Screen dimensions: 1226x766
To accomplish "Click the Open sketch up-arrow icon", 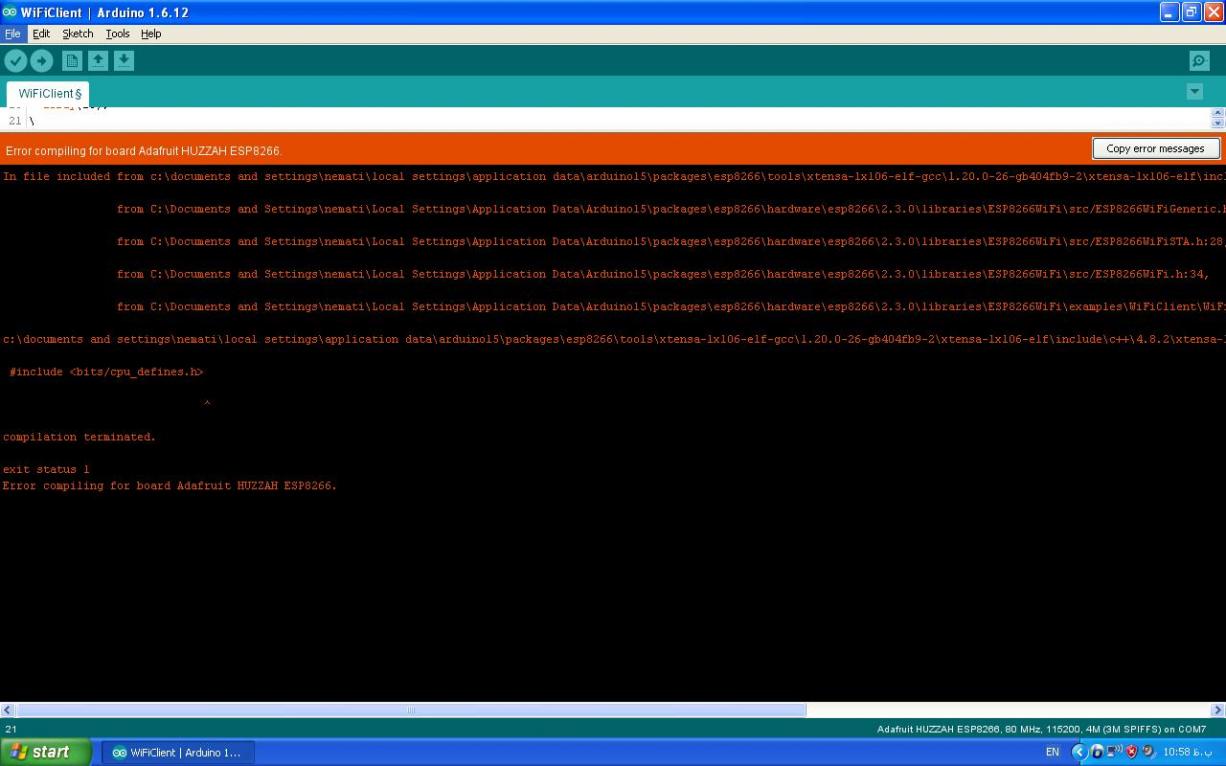I will pyautogui.click(x=98, y=61).
